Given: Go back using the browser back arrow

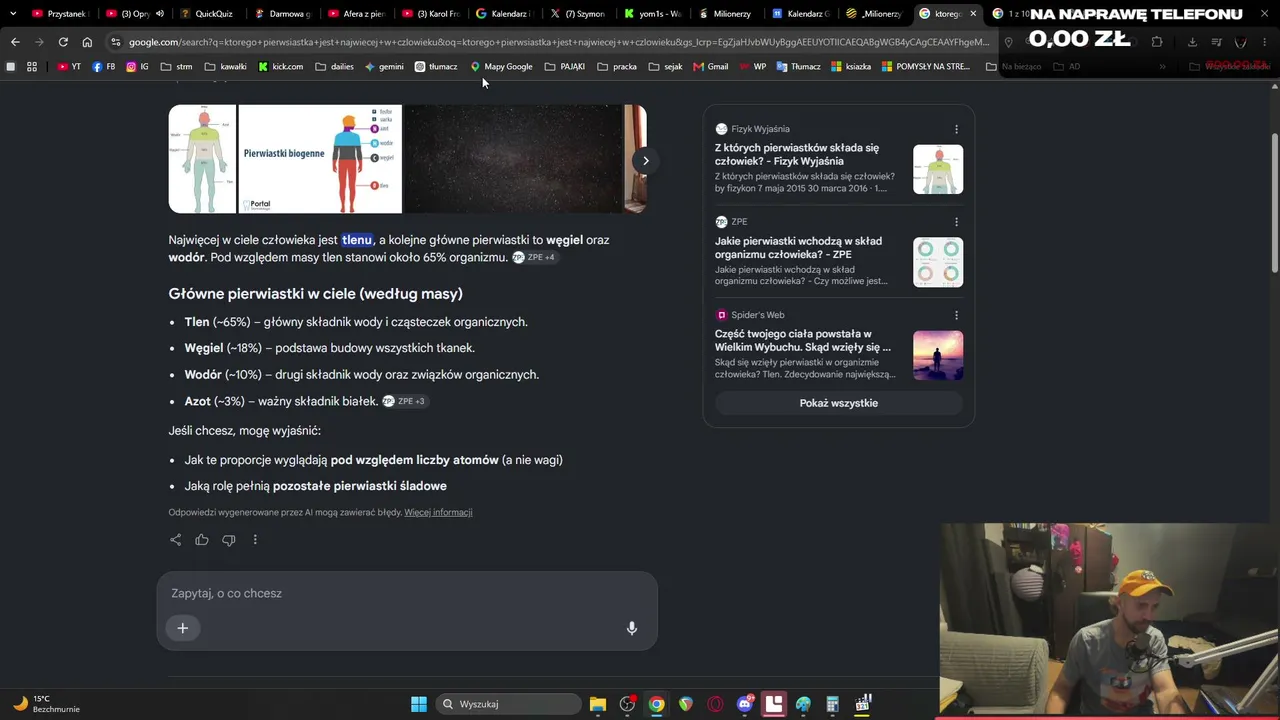Looking at the screenshot, I should coord(15,42).
